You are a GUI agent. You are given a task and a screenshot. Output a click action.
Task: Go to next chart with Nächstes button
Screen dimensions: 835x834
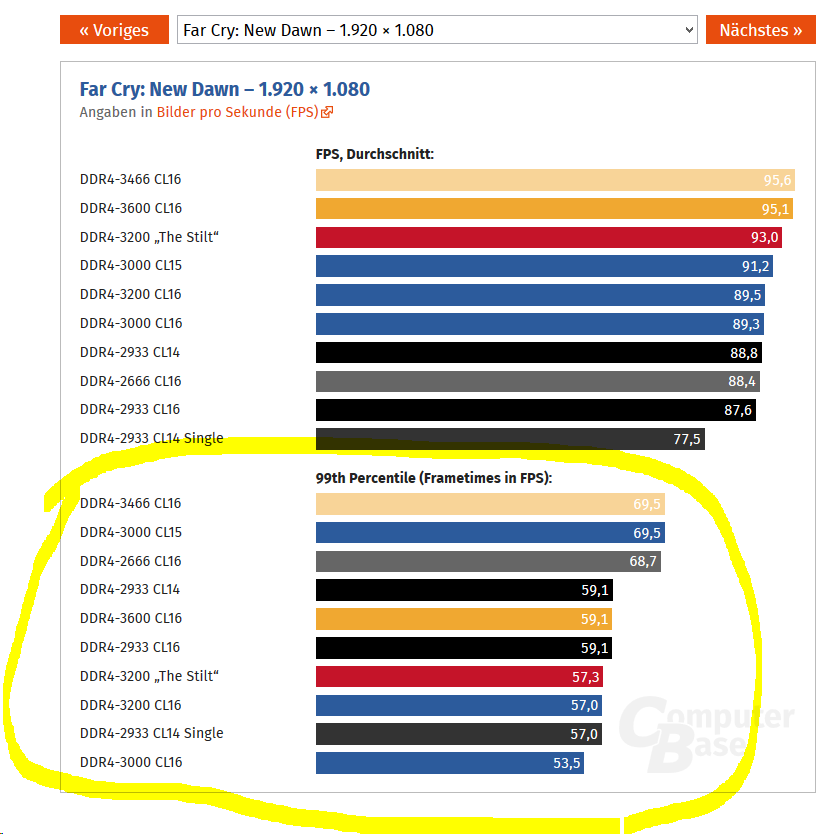[760, 30]
